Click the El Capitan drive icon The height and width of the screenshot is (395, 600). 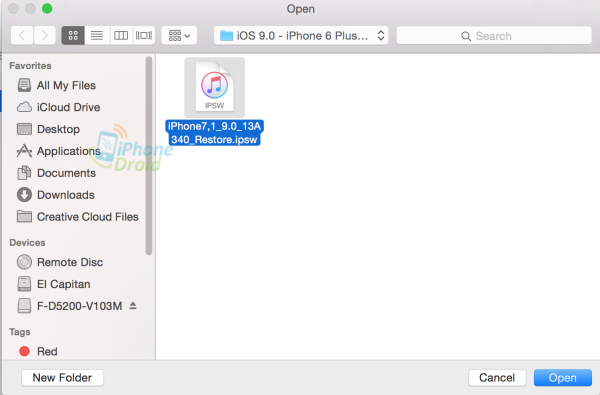point(24,284)
